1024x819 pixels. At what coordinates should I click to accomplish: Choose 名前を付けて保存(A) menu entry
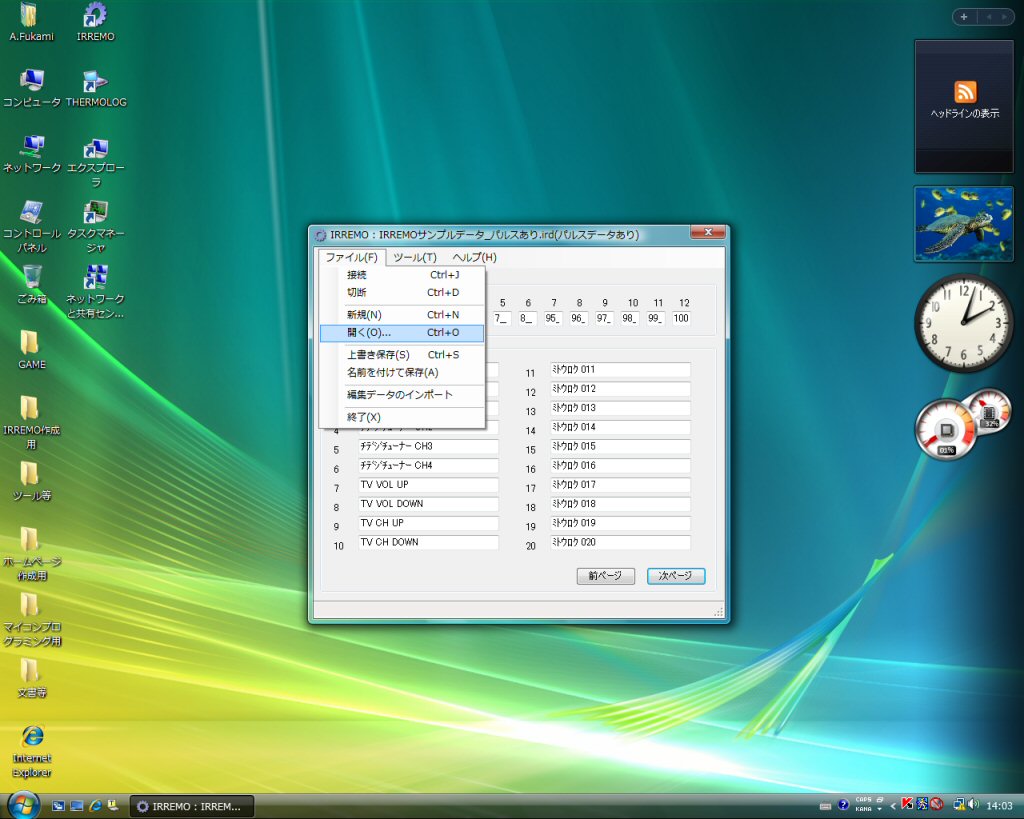(402, 372)
